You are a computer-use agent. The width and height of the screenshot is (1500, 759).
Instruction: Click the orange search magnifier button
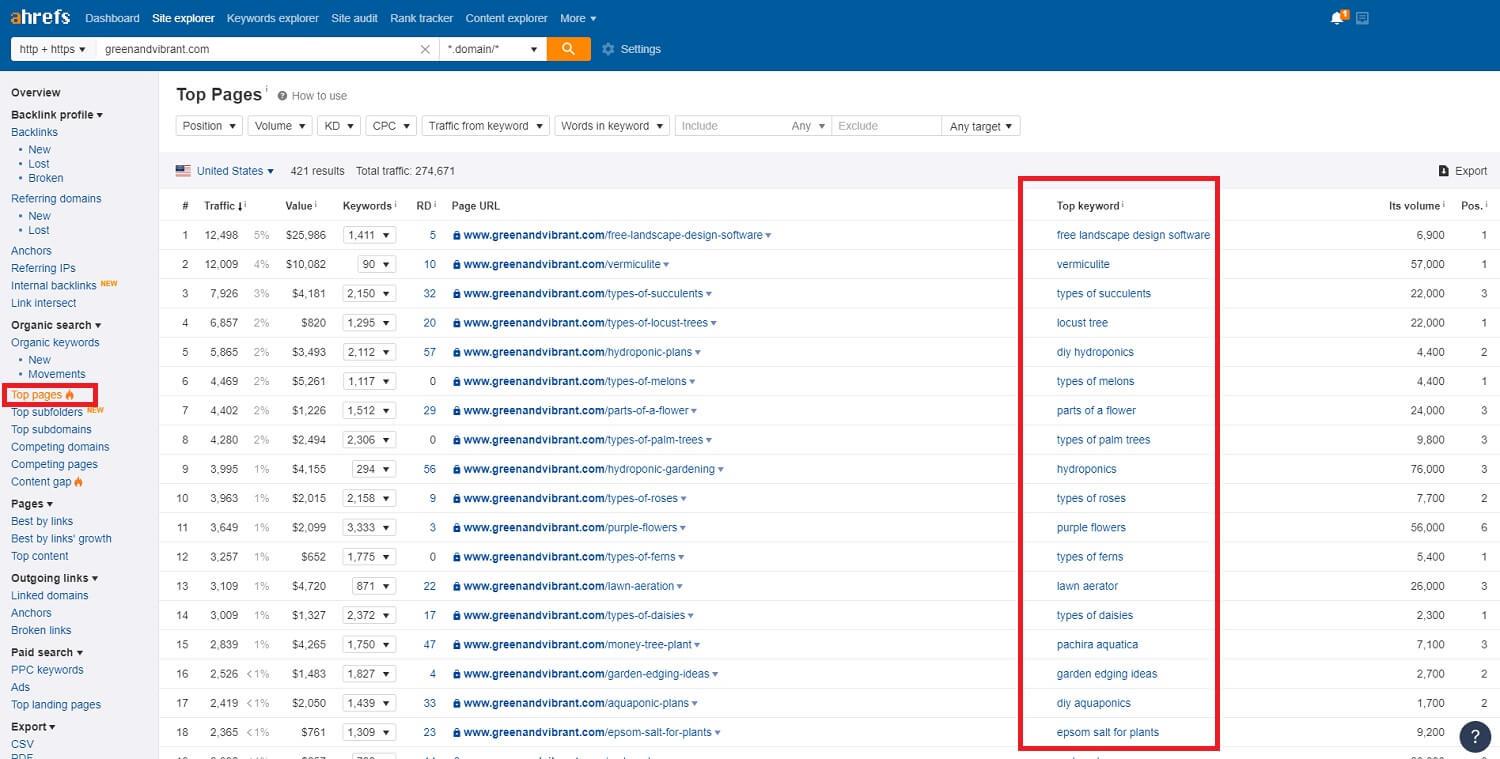tap(568, 49)
